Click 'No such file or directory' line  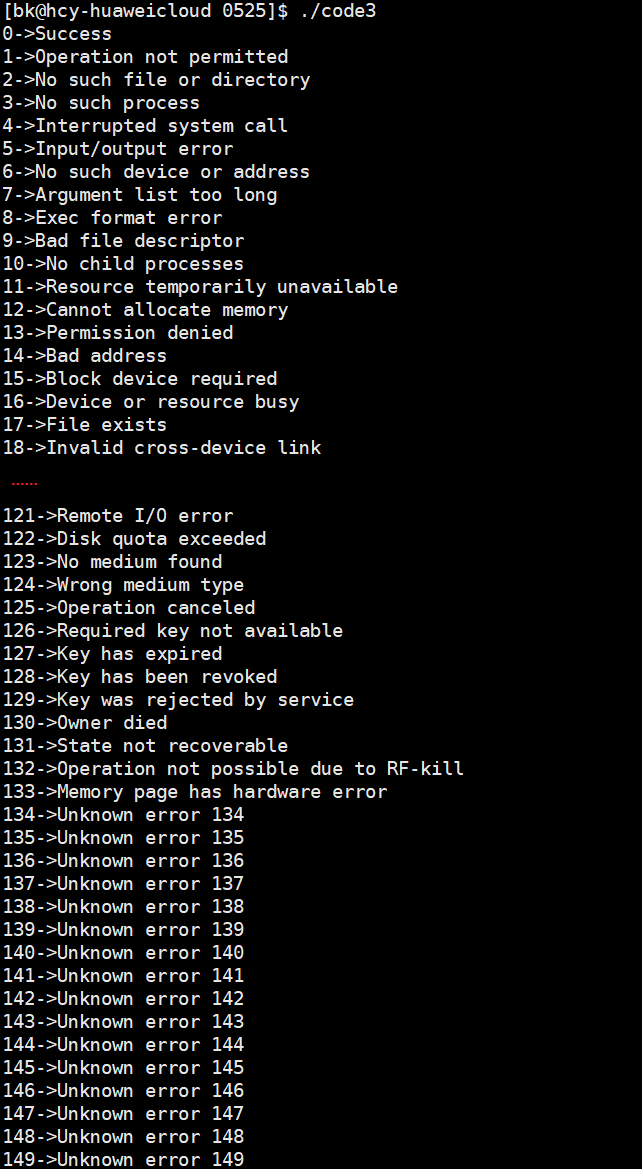point(156,80)
